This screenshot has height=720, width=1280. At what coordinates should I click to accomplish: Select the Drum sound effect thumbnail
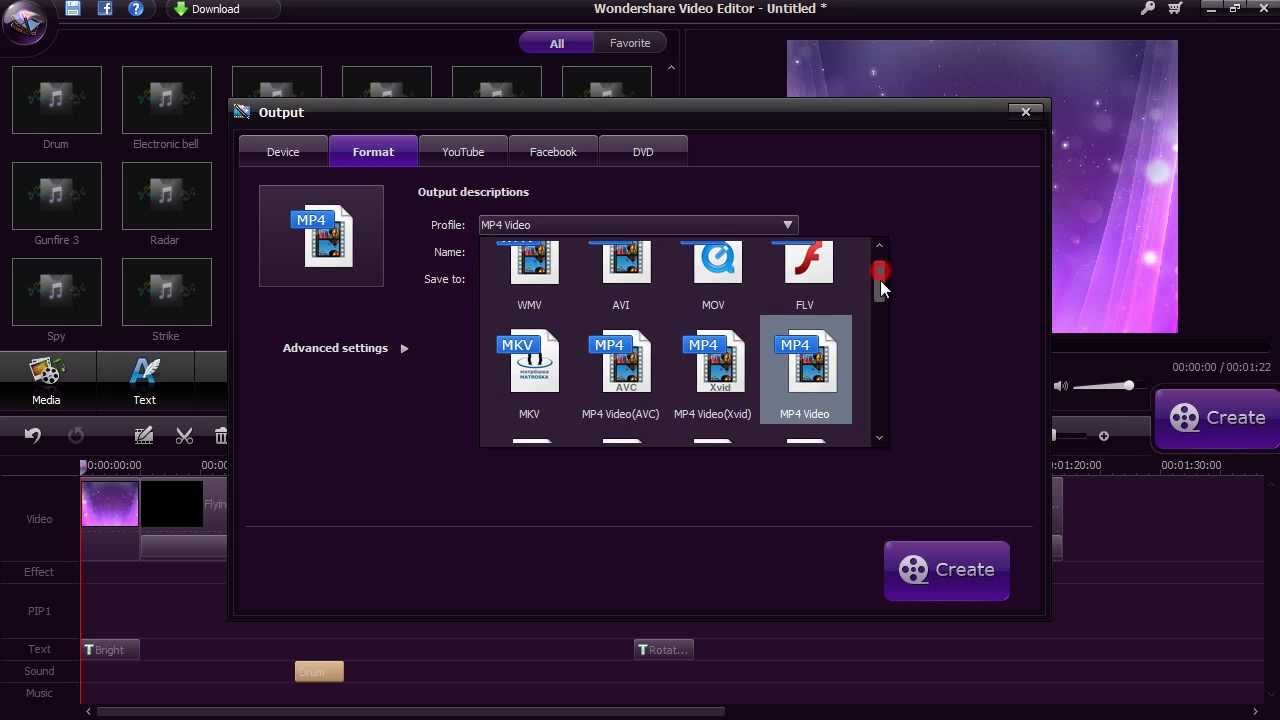(x=57, y=100)
